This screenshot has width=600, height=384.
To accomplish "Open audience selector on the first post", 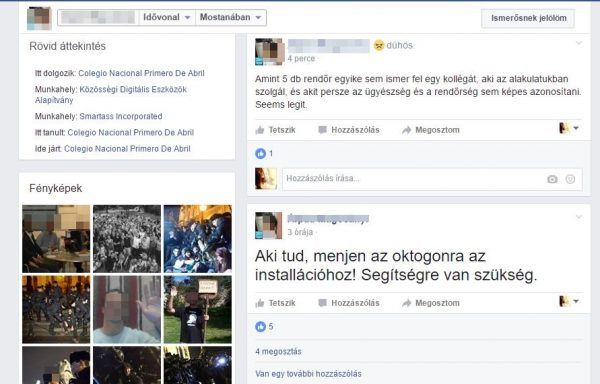I will click(x=569, y=128).
